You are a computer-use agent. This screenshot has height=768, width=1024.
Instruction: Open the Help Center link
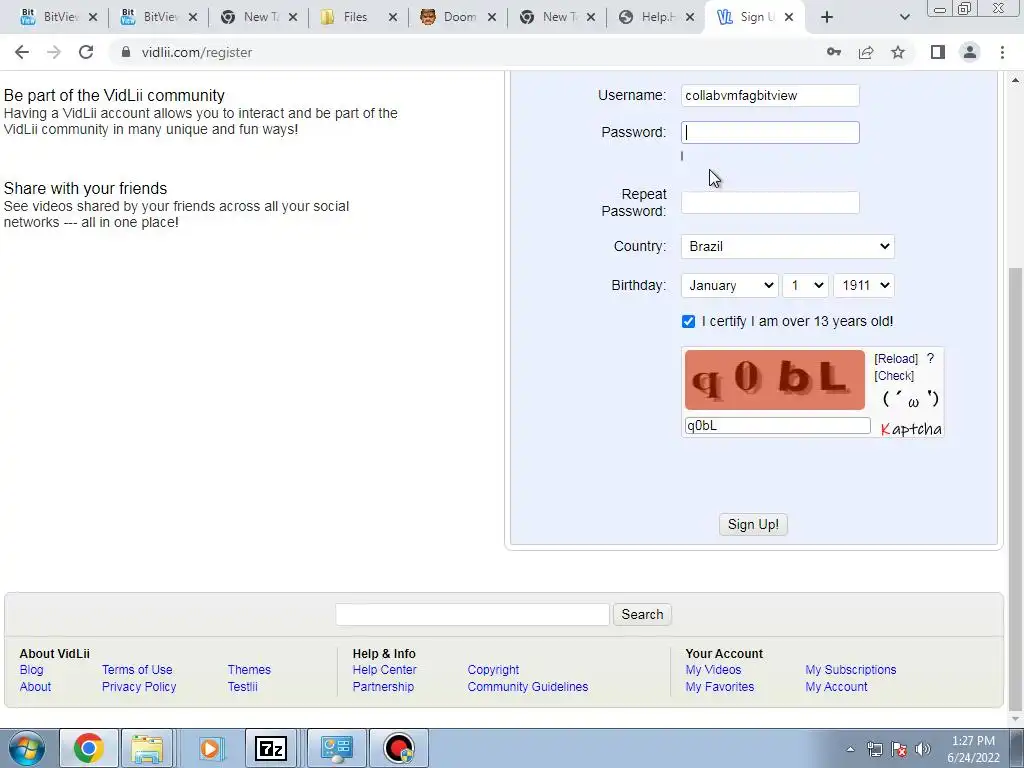tap(385, 669)
